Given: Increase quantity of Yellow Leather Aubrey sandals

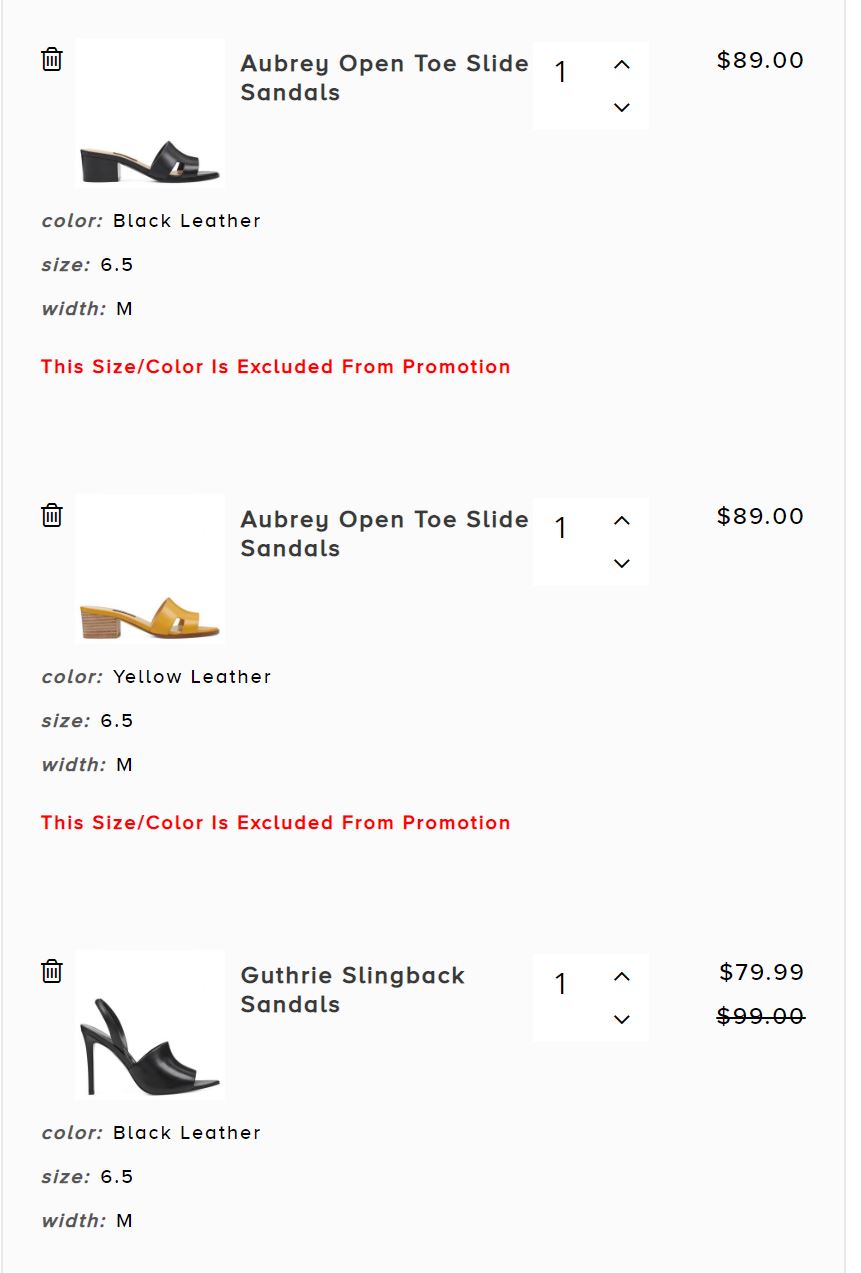Looking at the screenshot, I should click(621, 521).
